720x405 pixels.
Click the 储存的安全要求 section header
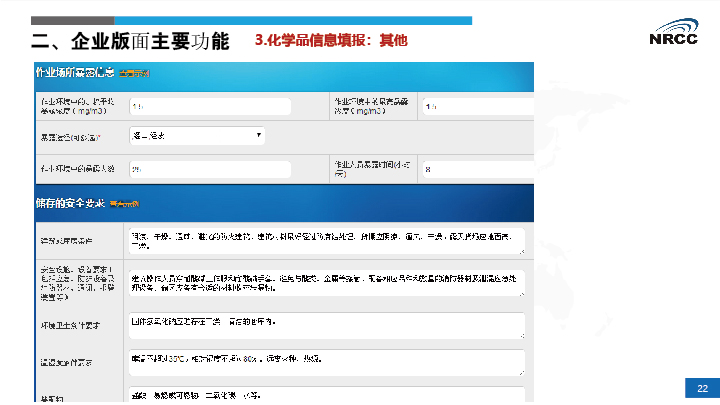click(x=70, y=204)
